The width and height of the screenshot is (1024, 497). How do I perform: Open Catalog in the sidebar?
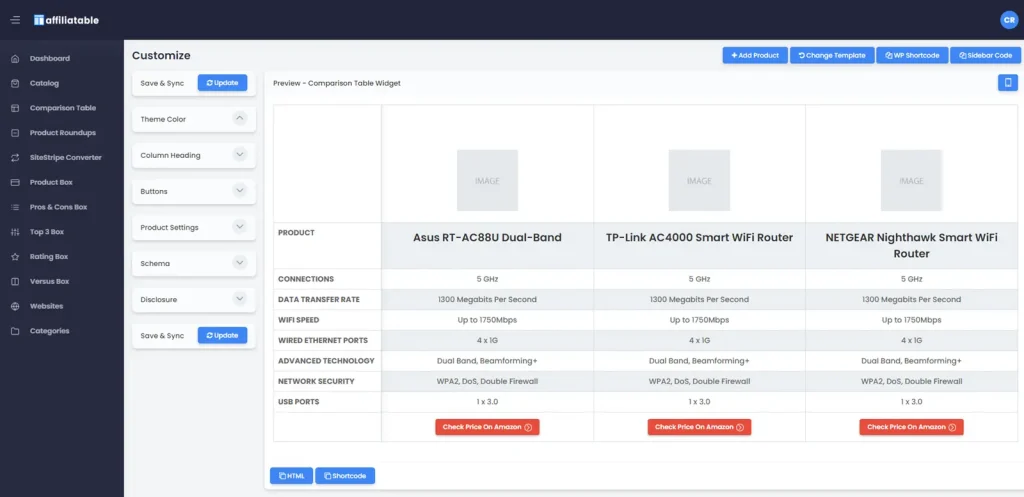pos(44,84)
